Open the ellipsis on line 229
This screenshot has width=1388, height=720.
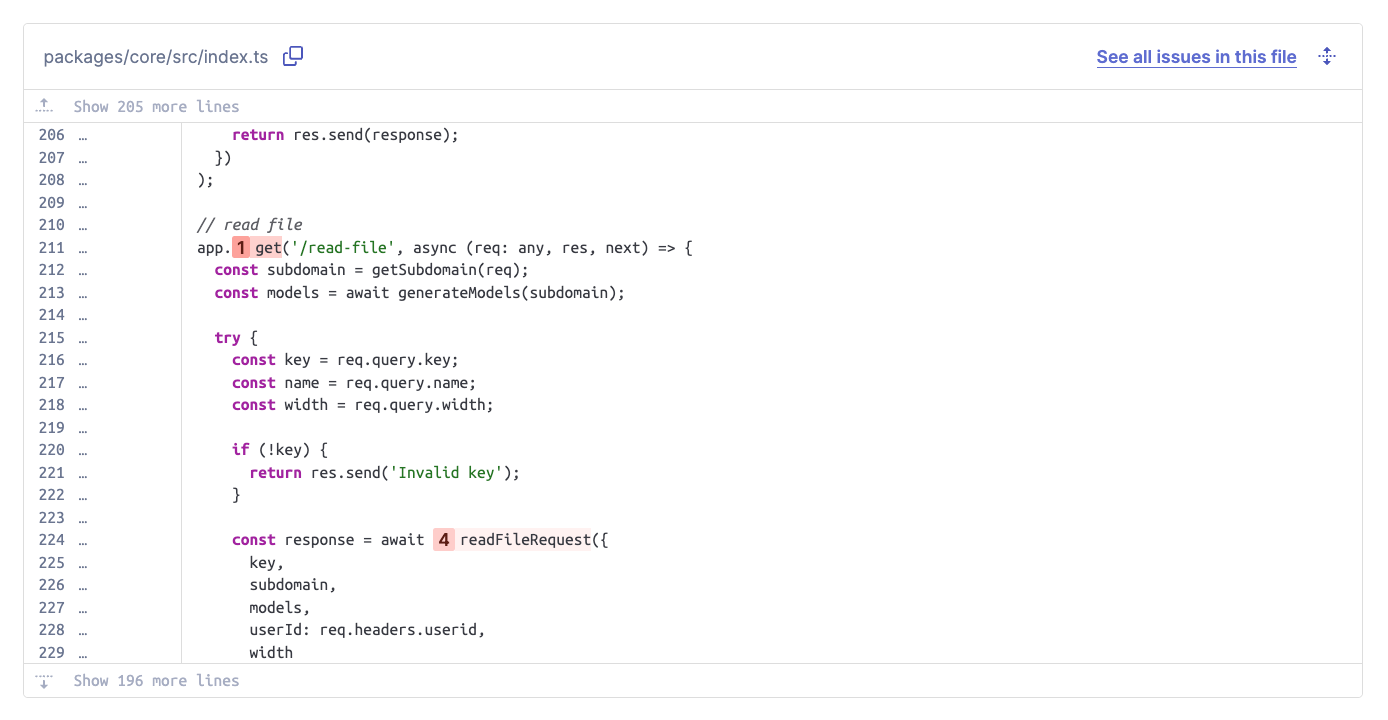83,653
